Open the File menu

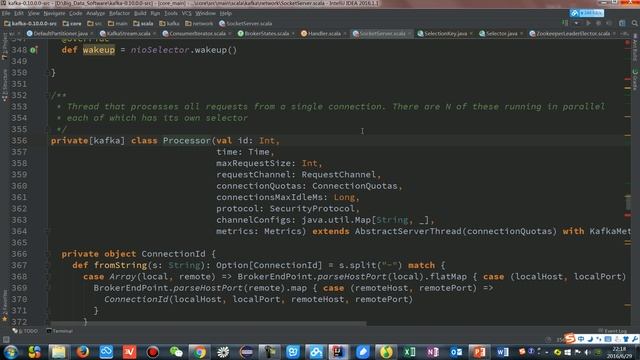click(x=6, y=13)
